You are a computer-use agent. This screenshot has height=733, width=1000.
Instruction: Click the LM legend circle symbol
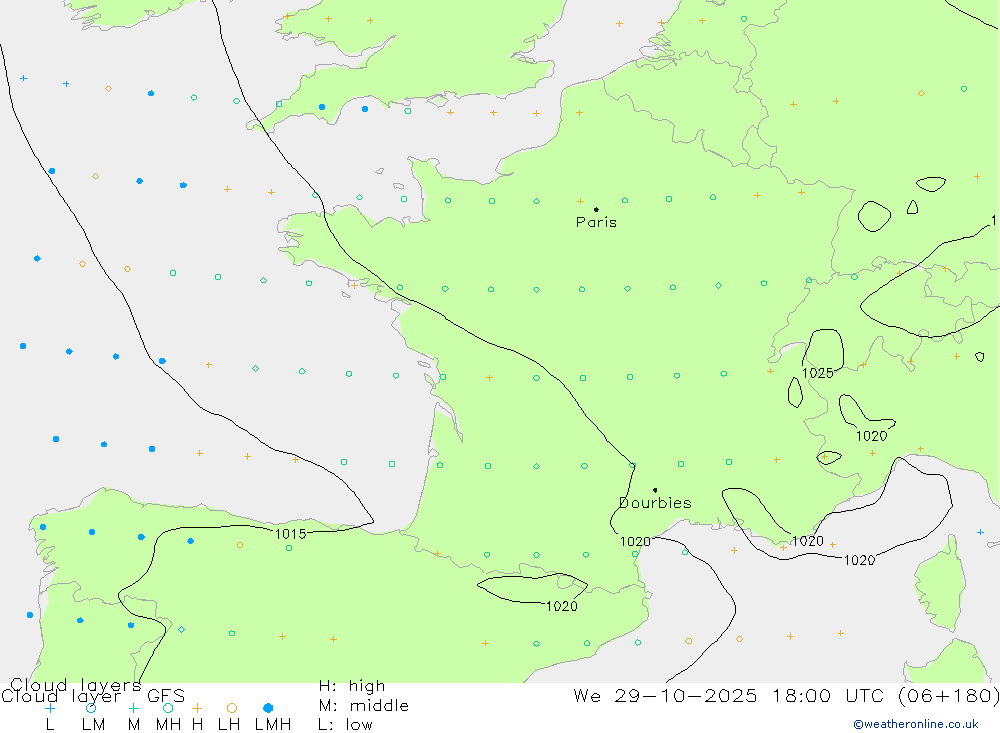click(91, 708)
